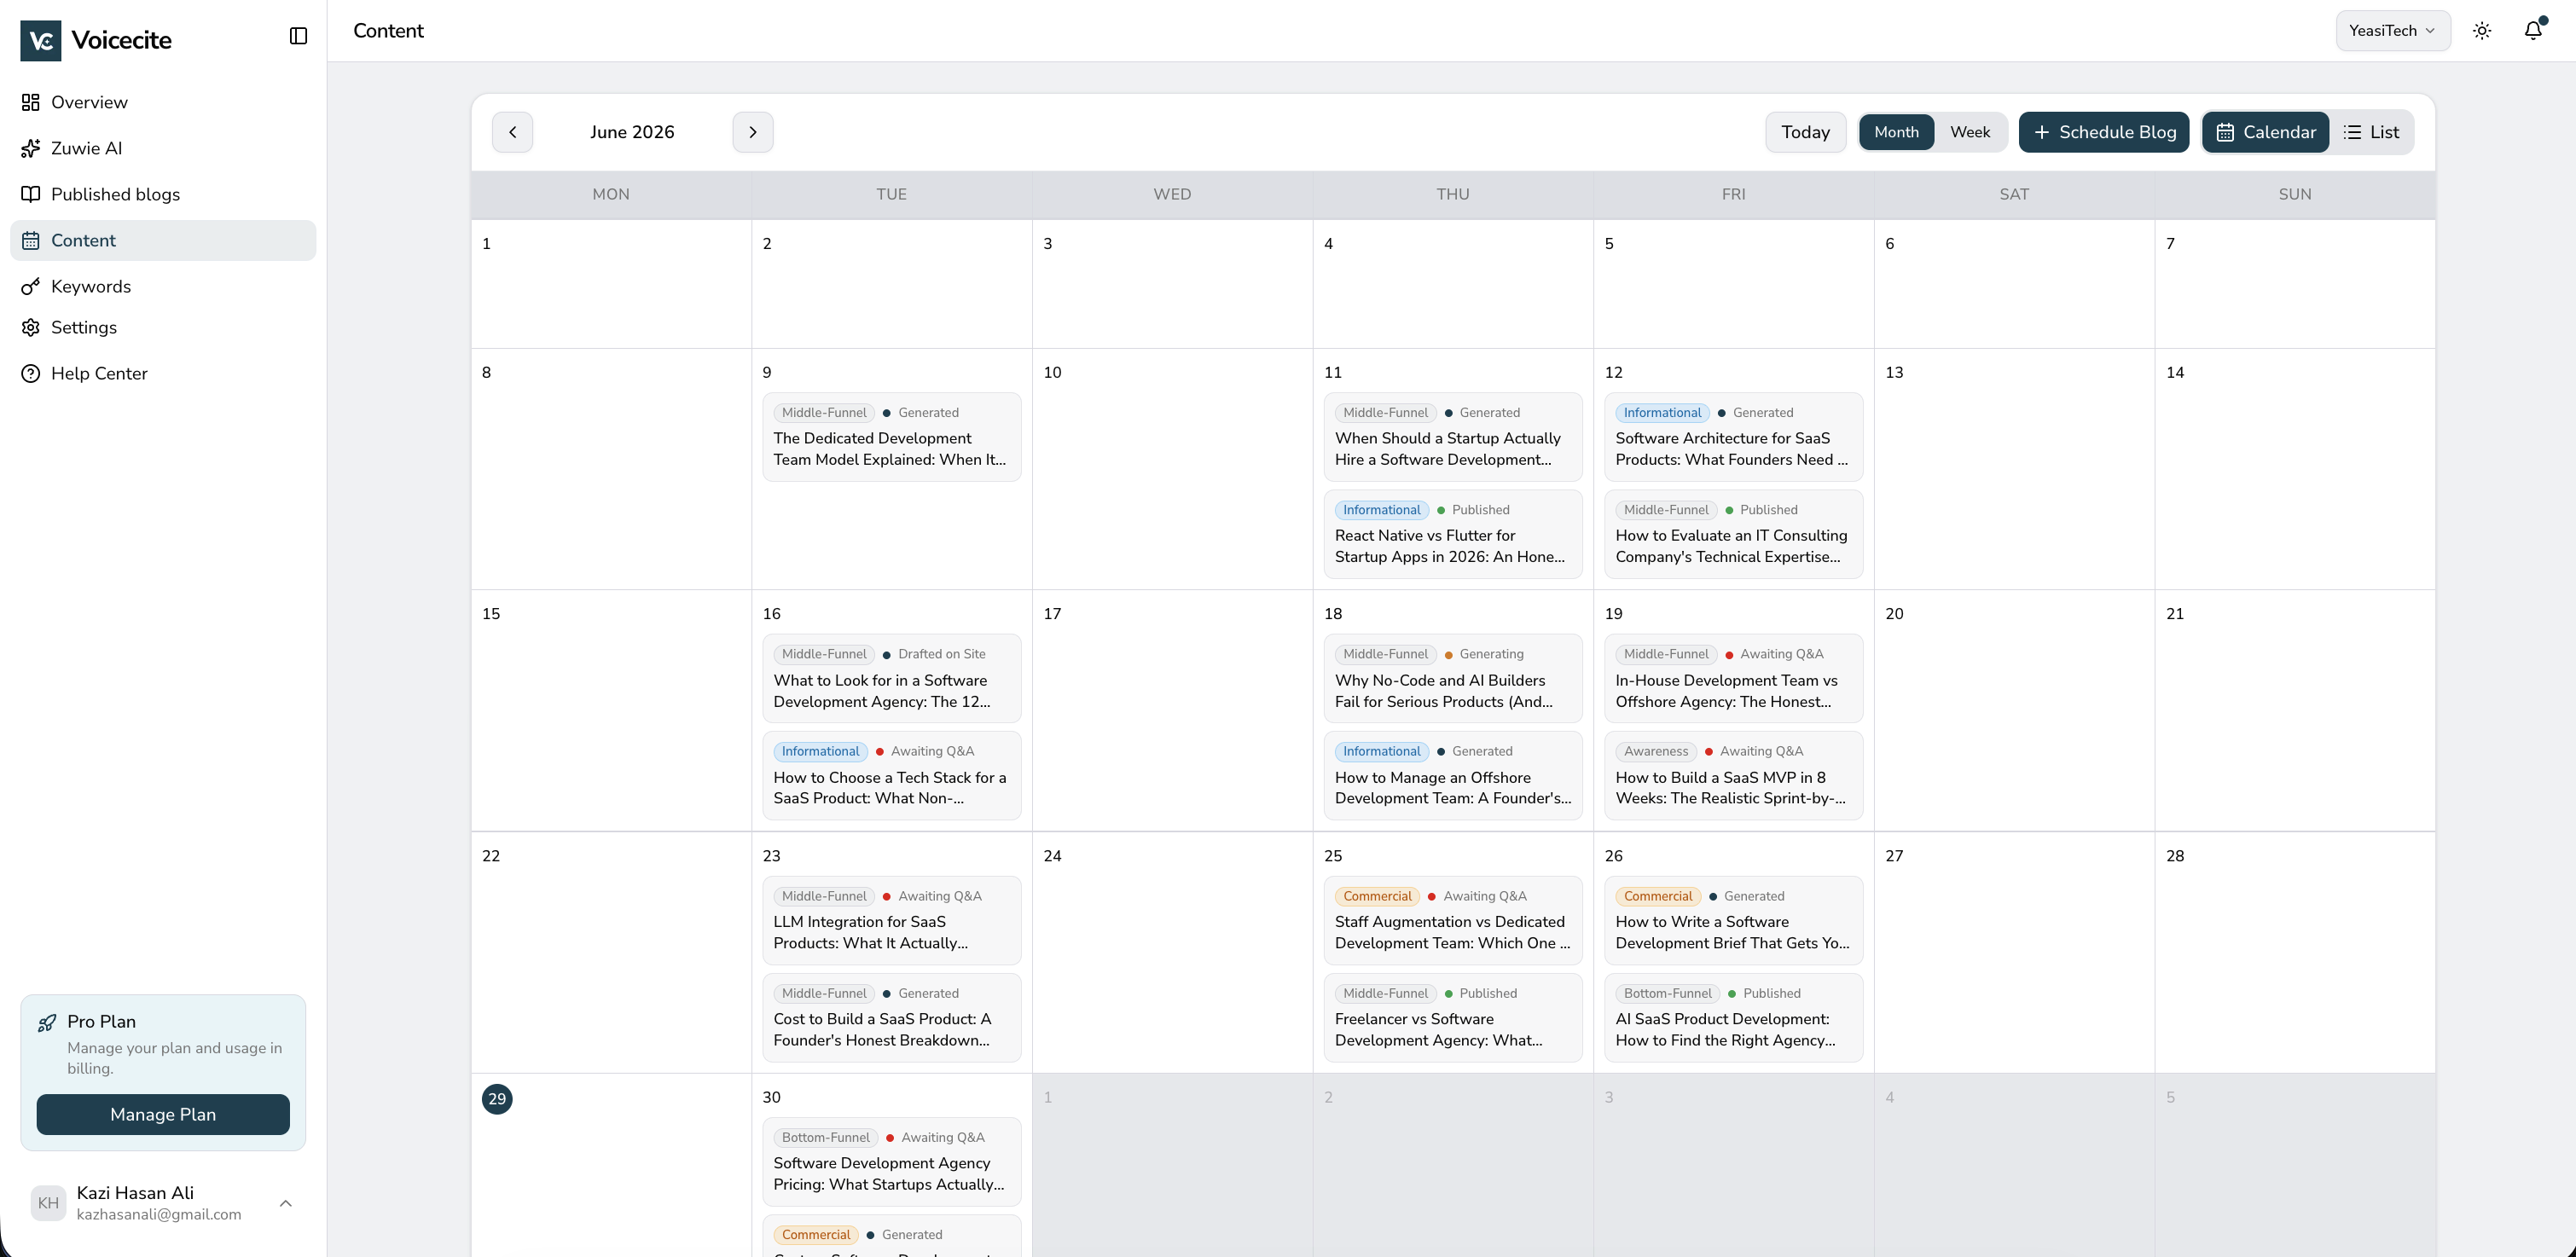The image size is (2576, 1257).
Task: Open 'The Dedicated Development Team Model' blog card
Action: tap(891, 437)
